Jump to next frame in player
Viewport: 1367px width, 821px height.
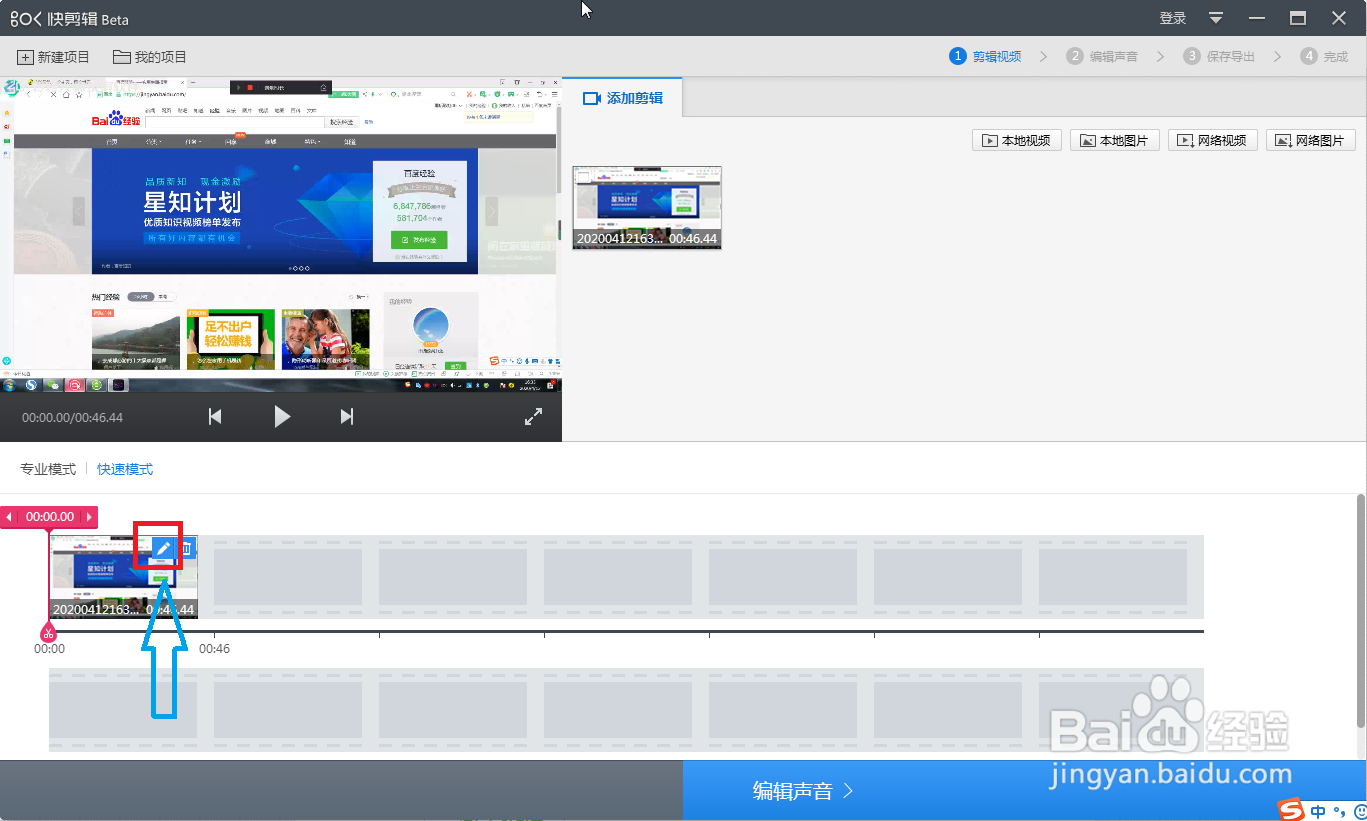347,417
